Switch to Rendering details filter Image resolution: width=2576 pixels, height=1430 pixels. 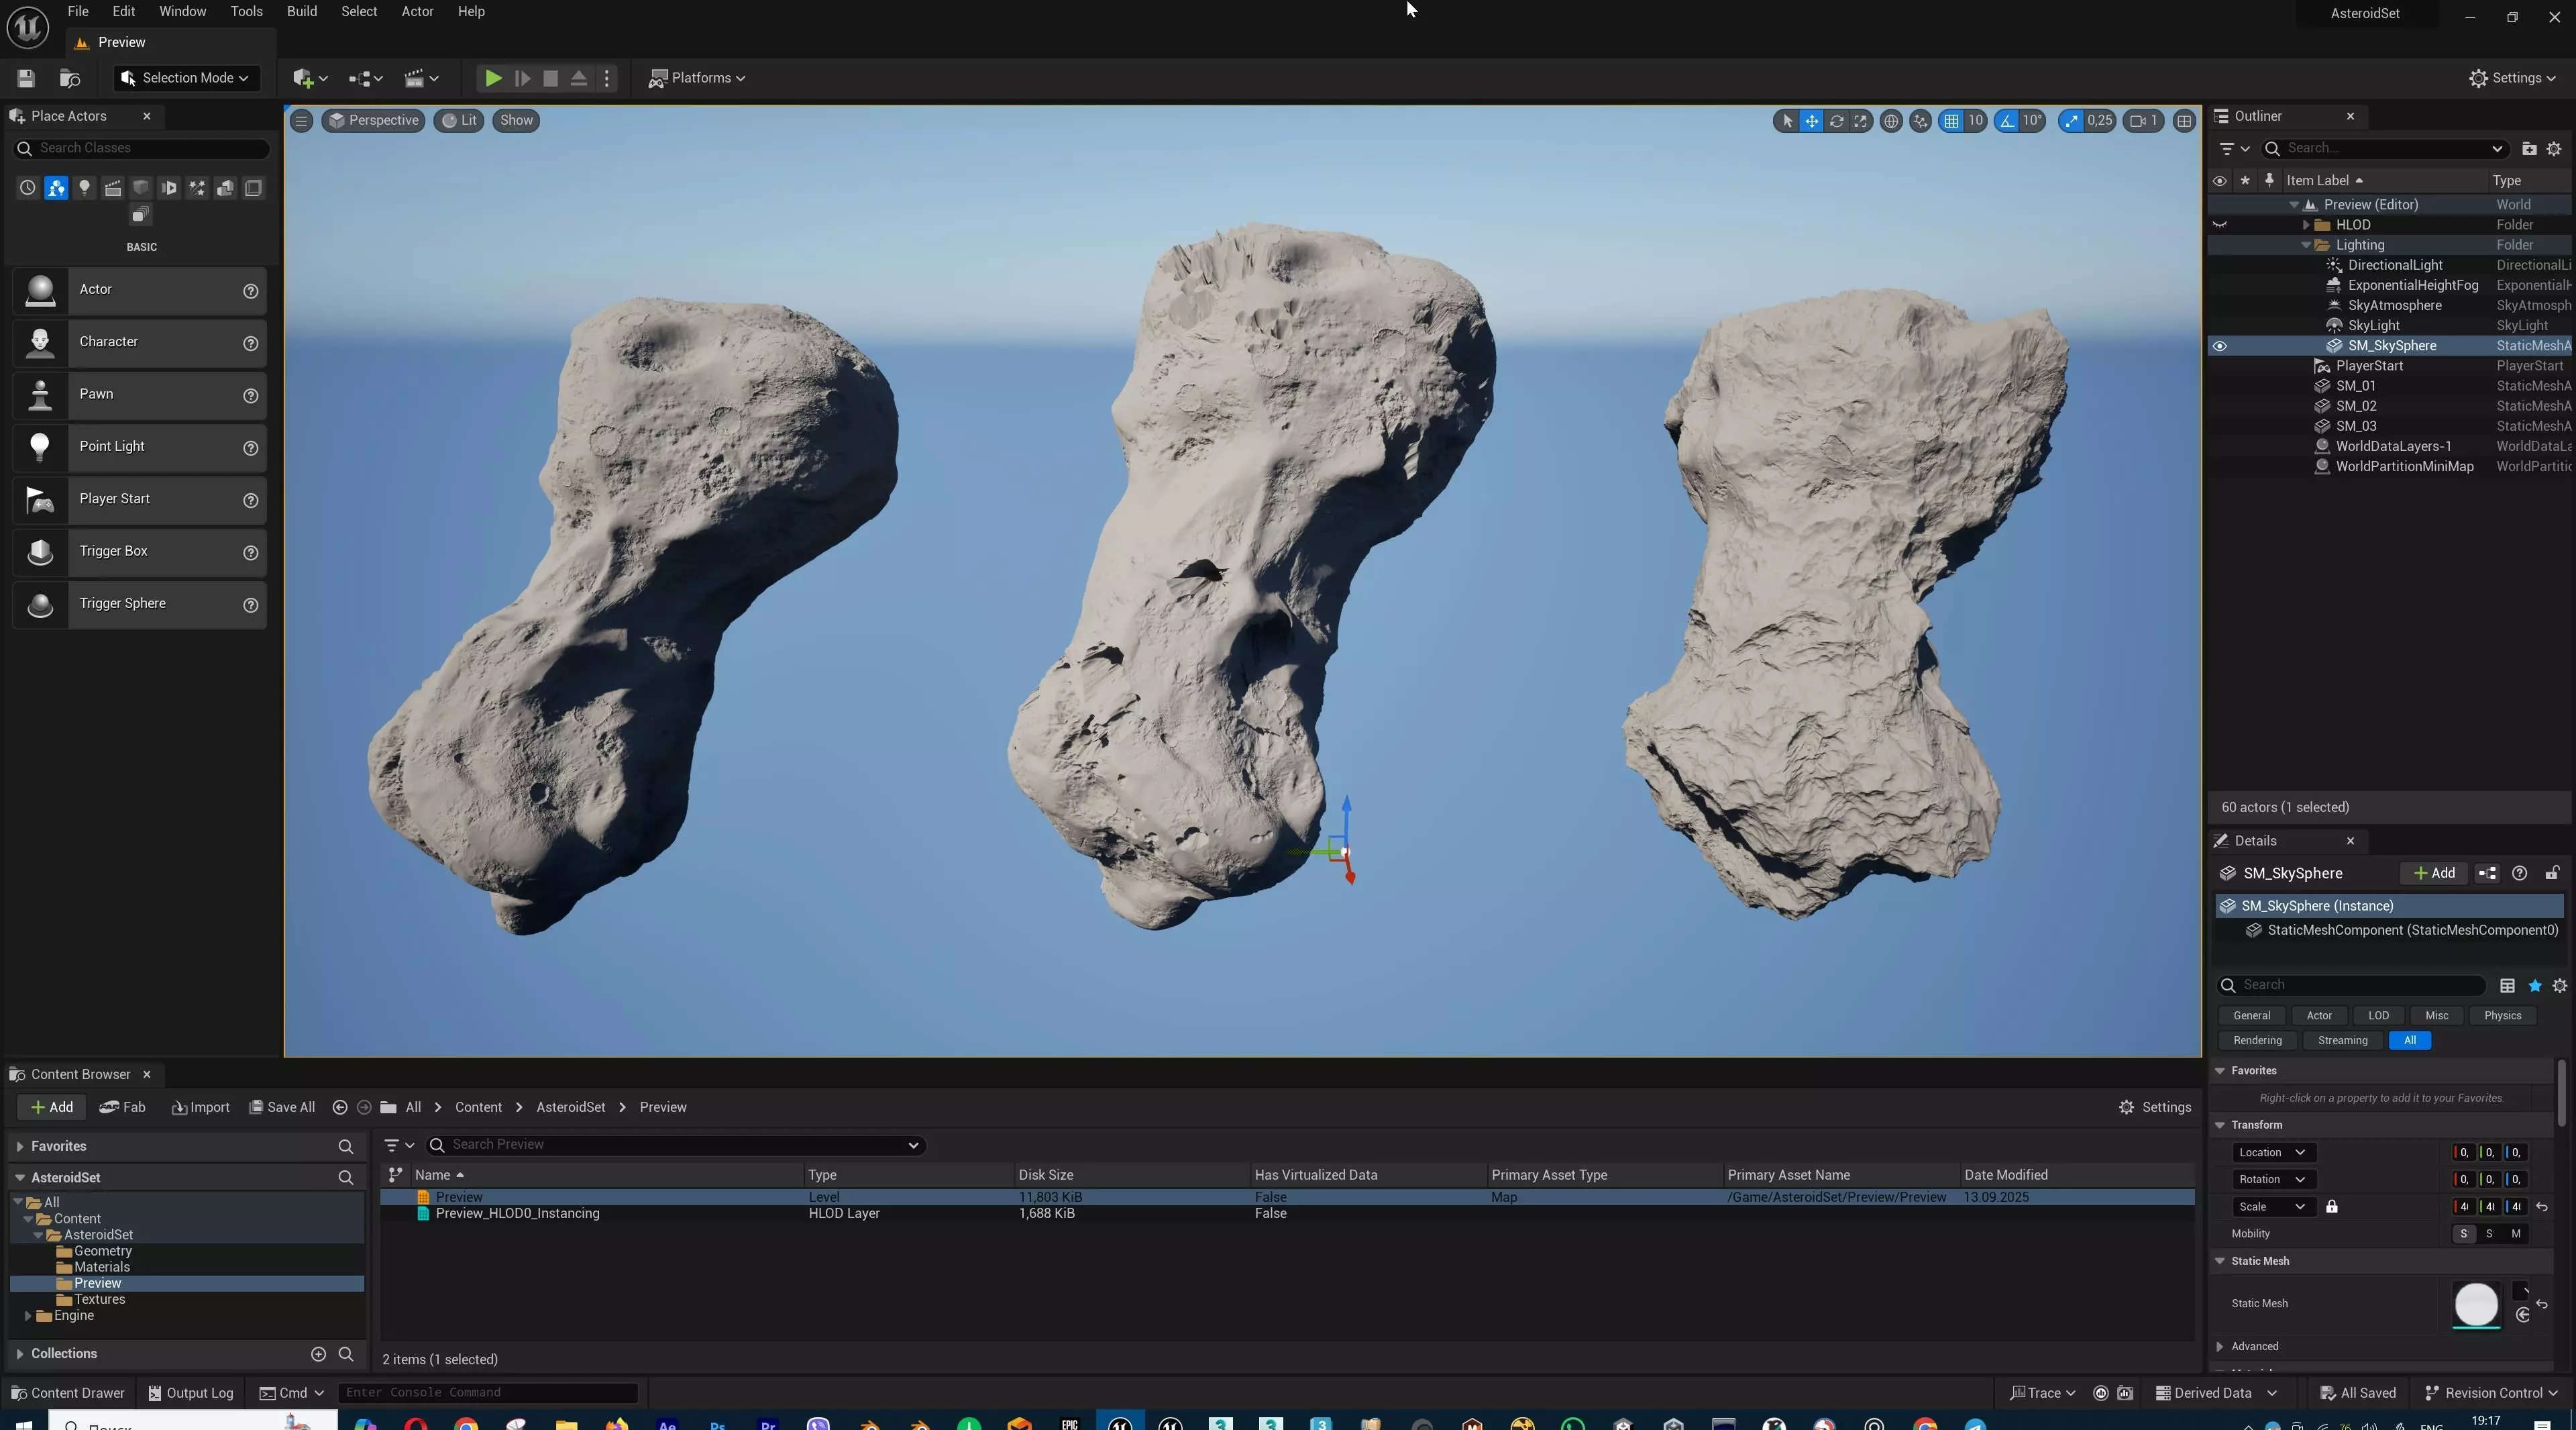pyautogui.click(x=2257, y=1041)
